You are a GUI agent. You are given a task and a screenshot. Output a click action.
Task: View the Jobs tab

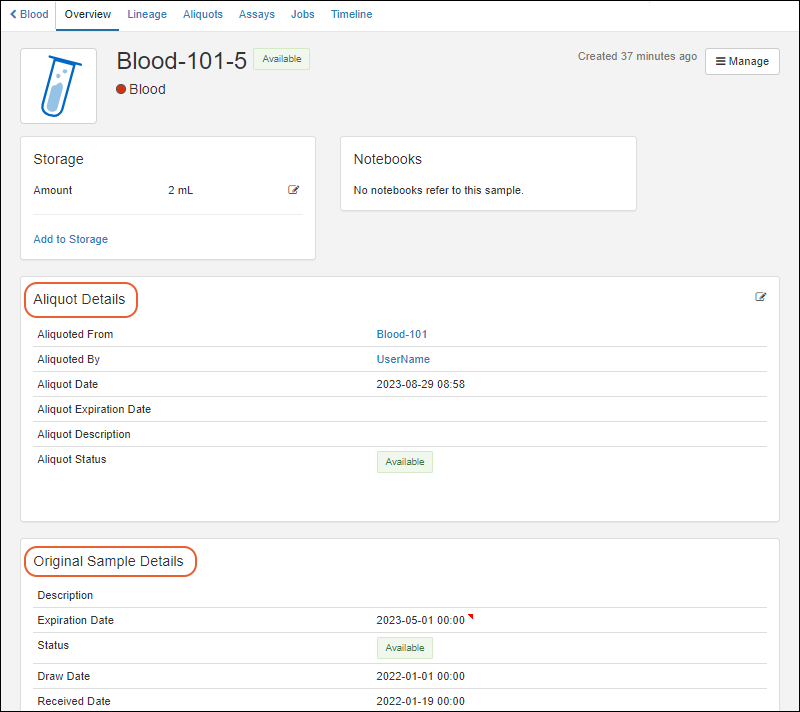[302, 15]
